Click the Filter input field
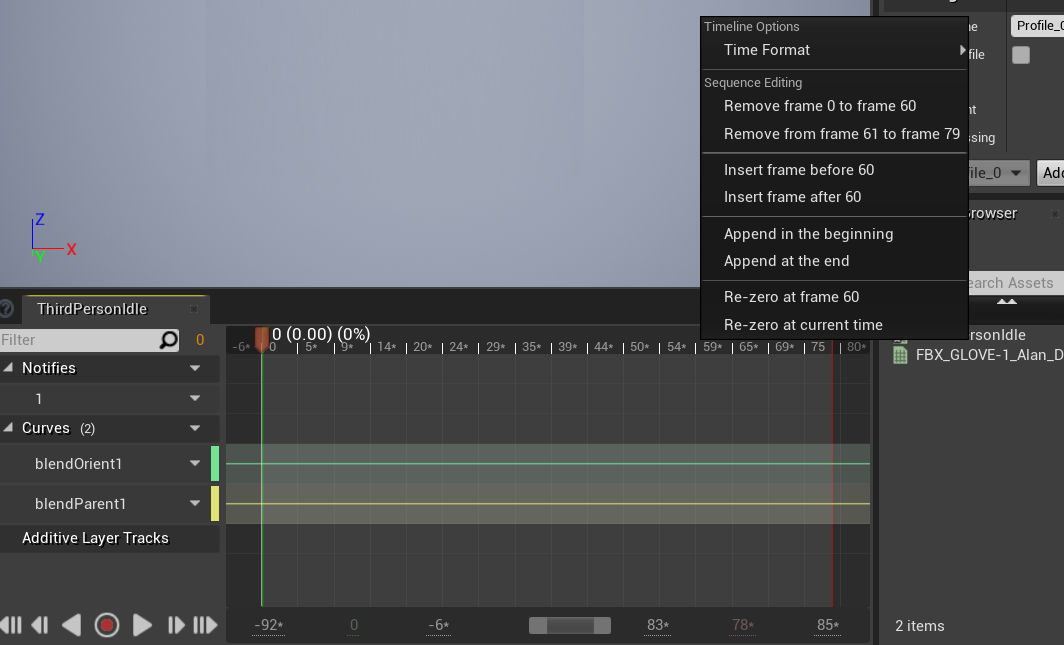Screen dimensions: 1064x645 [x=79, y=339]
